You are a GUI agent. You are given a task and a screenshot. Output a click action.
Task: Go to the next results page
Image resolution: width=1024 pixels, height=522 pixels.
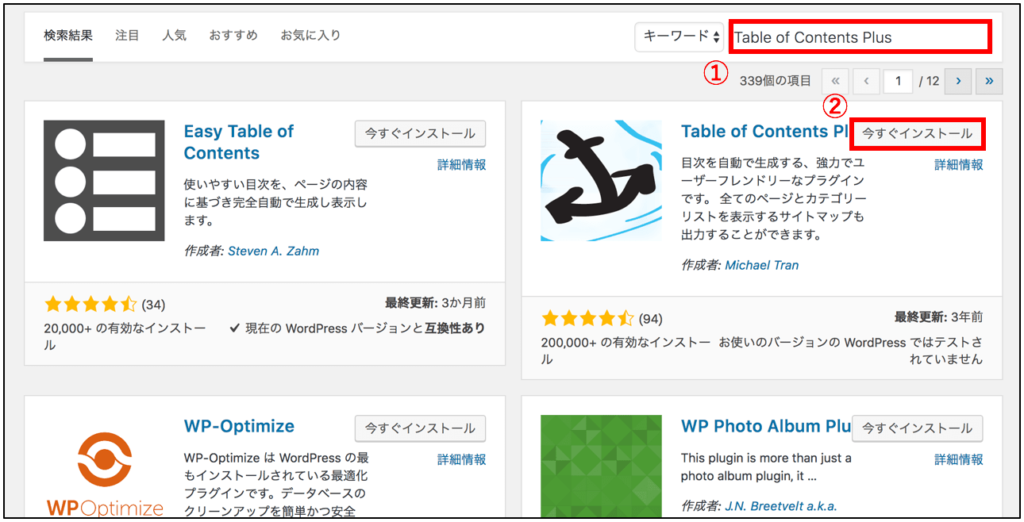pyautogui.click(x=958, y=81)
